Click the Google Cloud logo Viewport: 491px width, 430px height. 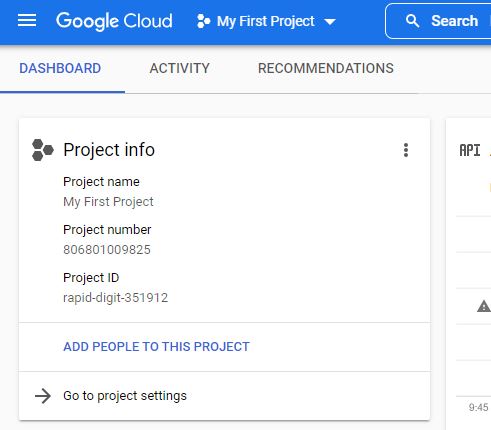(114, 21)
